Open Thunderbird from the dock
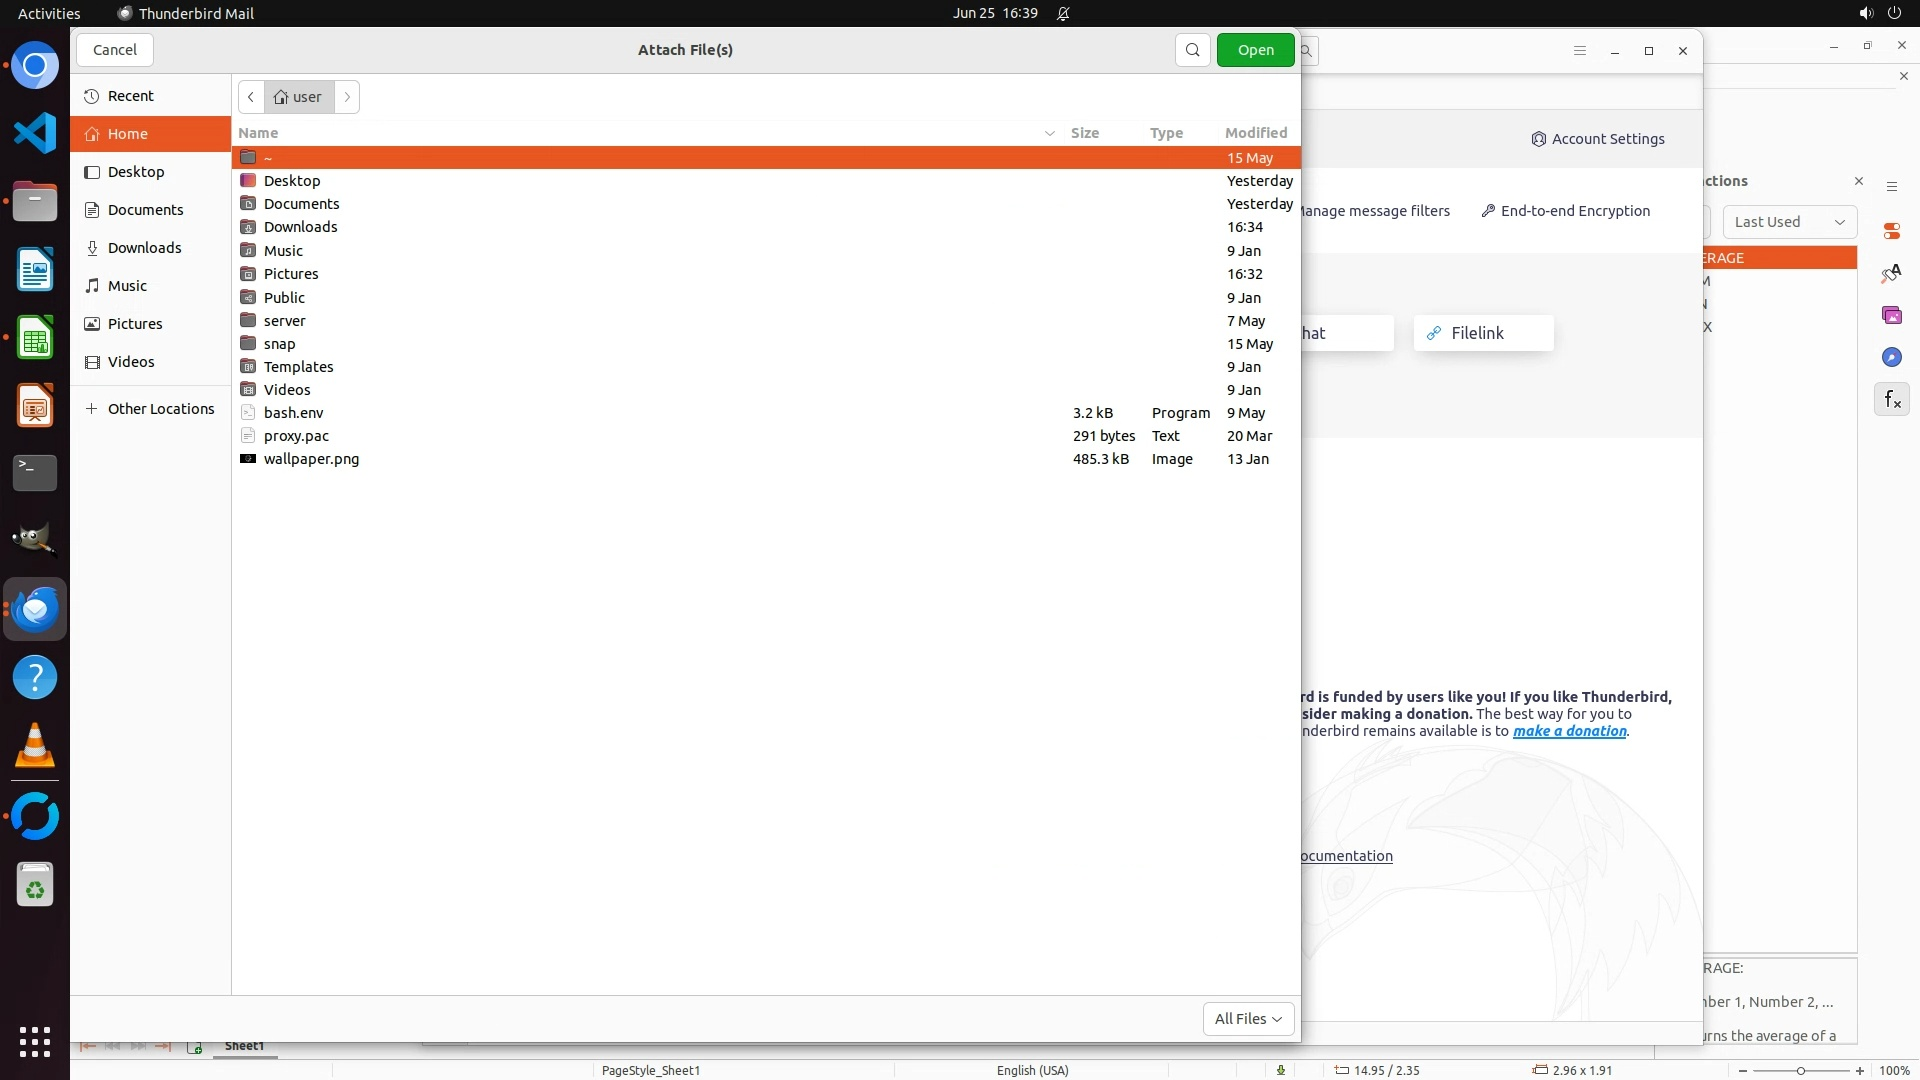 [35, 609]
